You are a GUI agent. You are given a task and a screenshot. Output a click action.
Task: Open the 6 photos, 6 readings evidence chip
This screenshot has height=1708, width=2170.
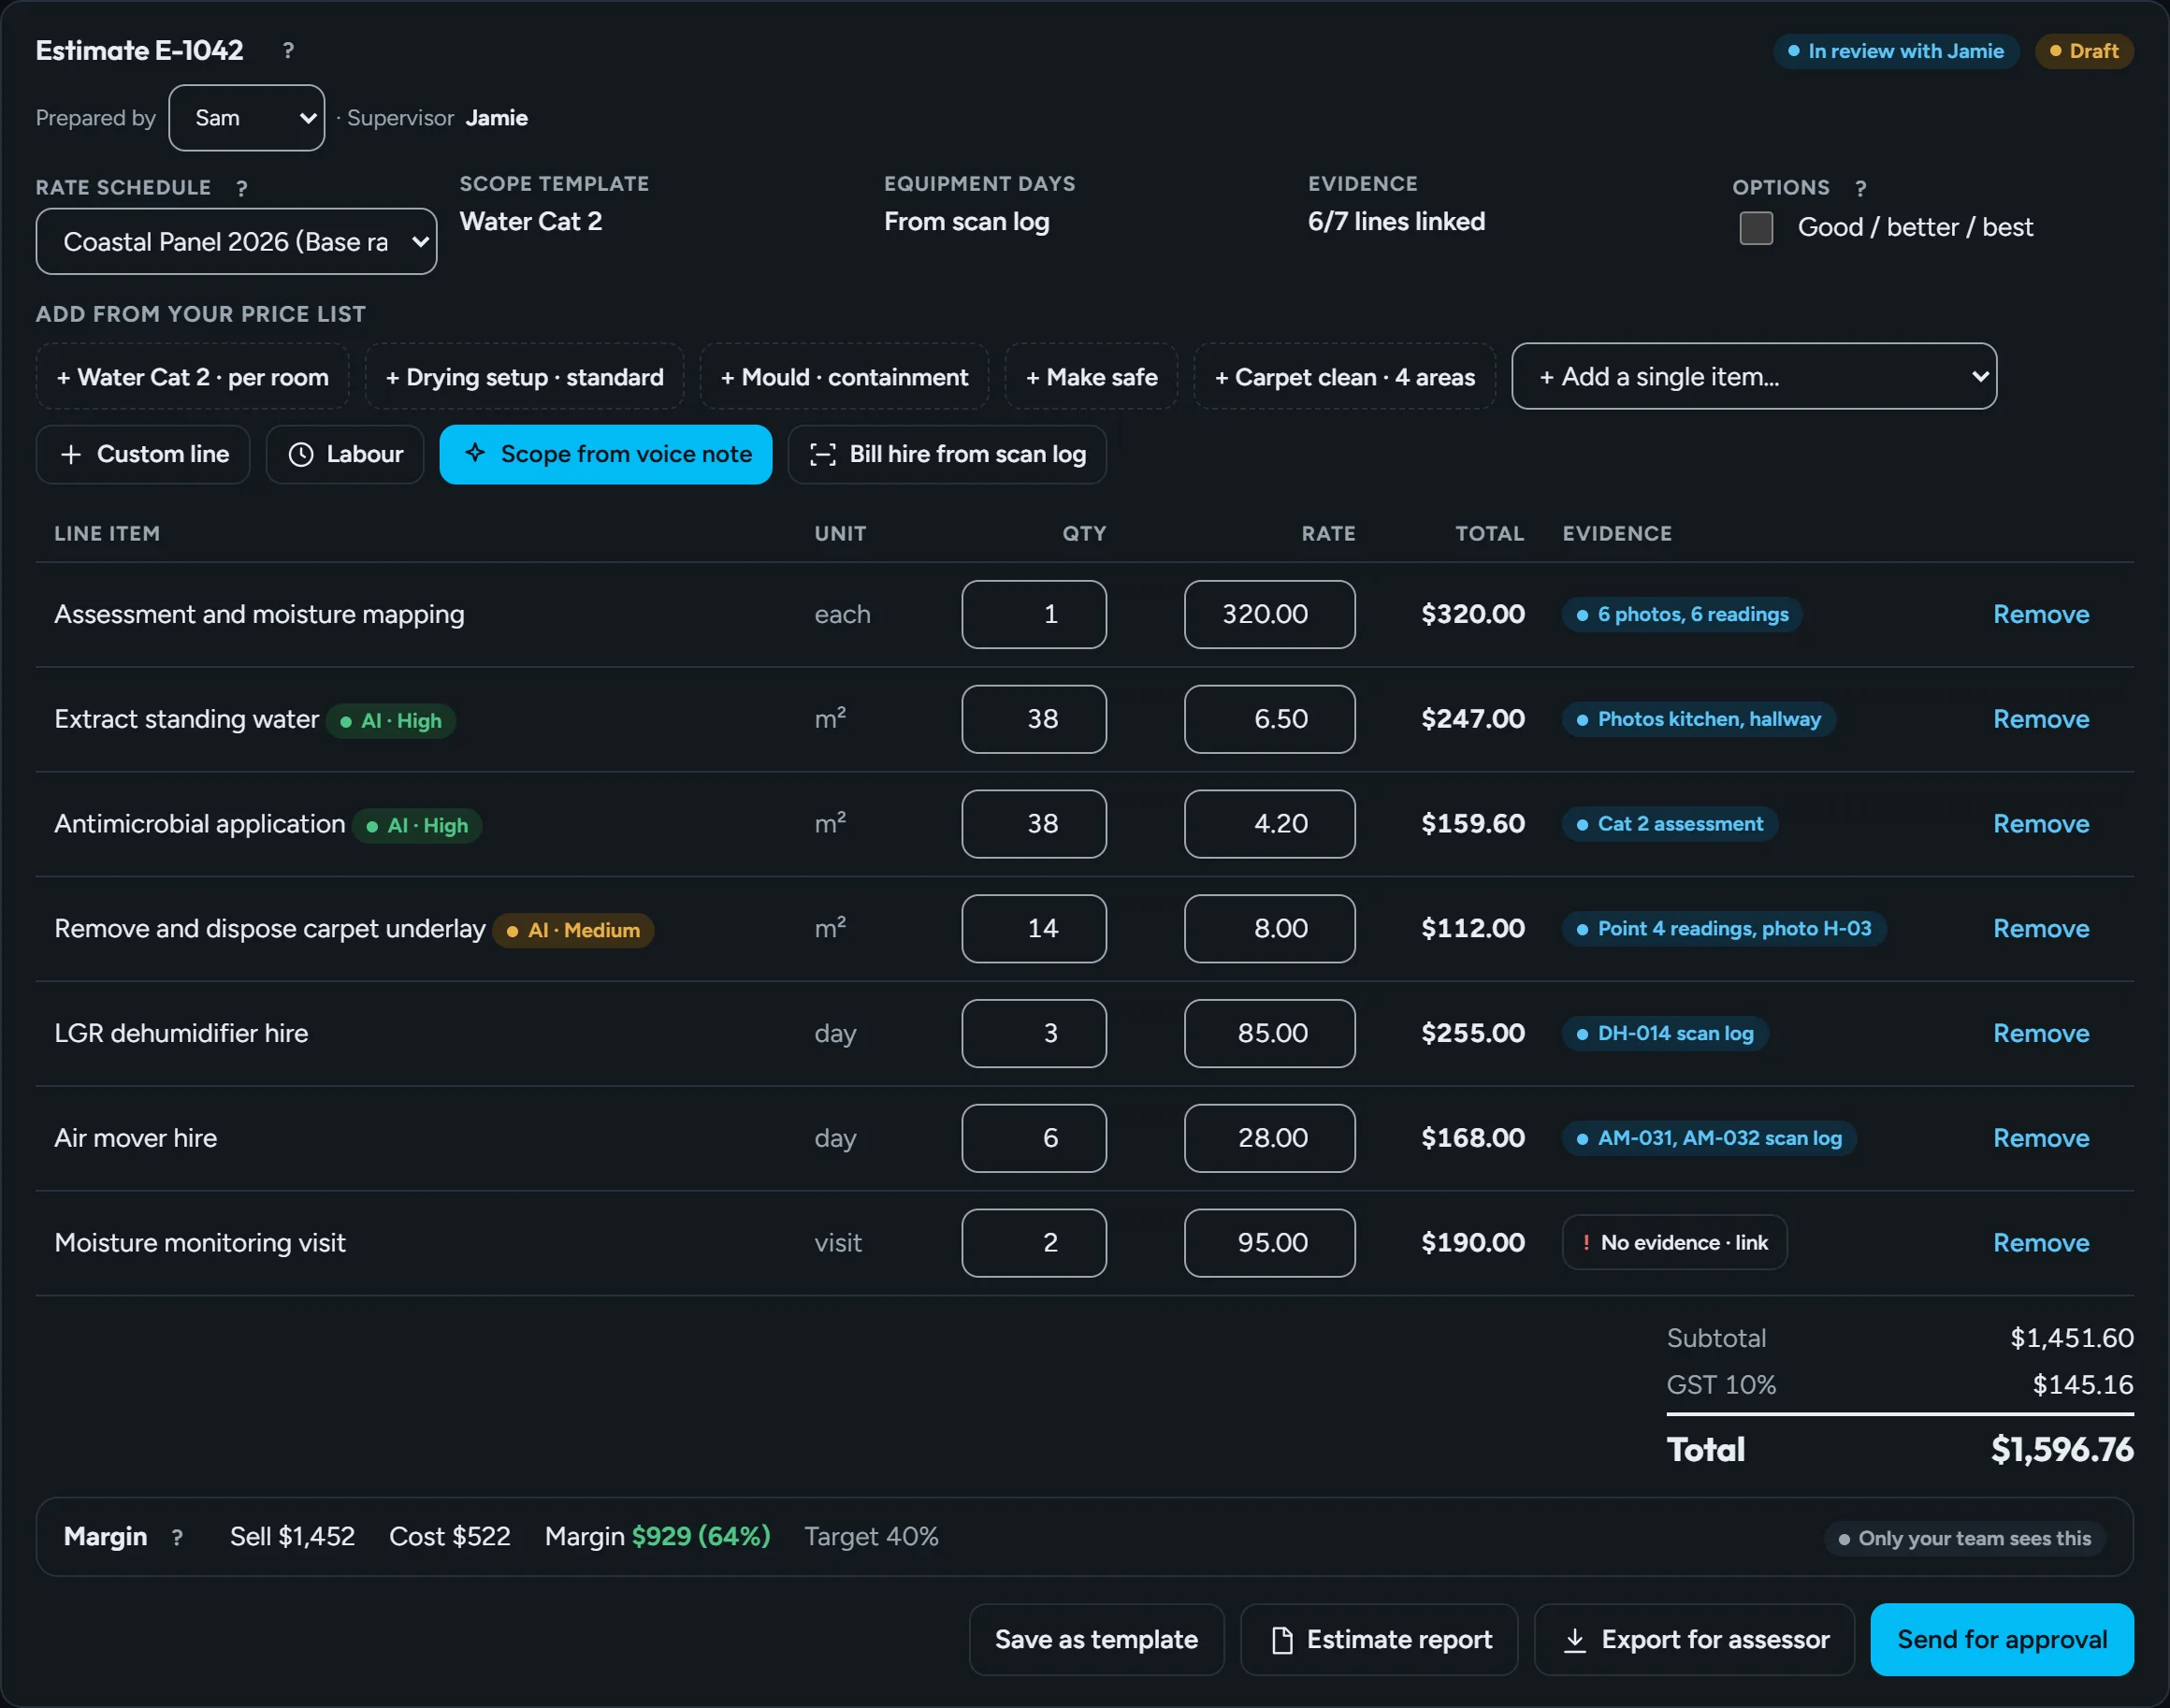point(1682,614)
